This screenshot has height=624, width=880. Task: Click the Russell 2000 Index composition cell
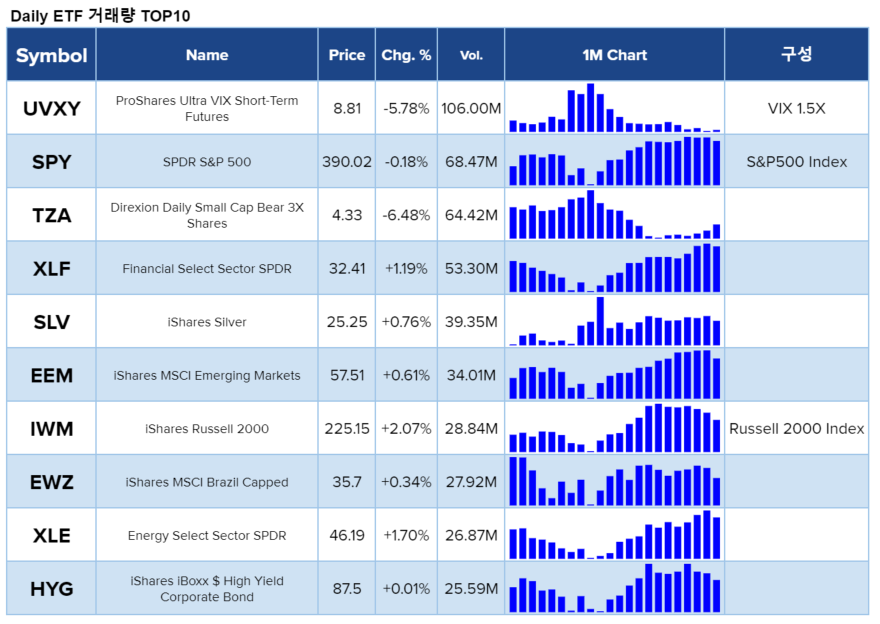(796, 429)
